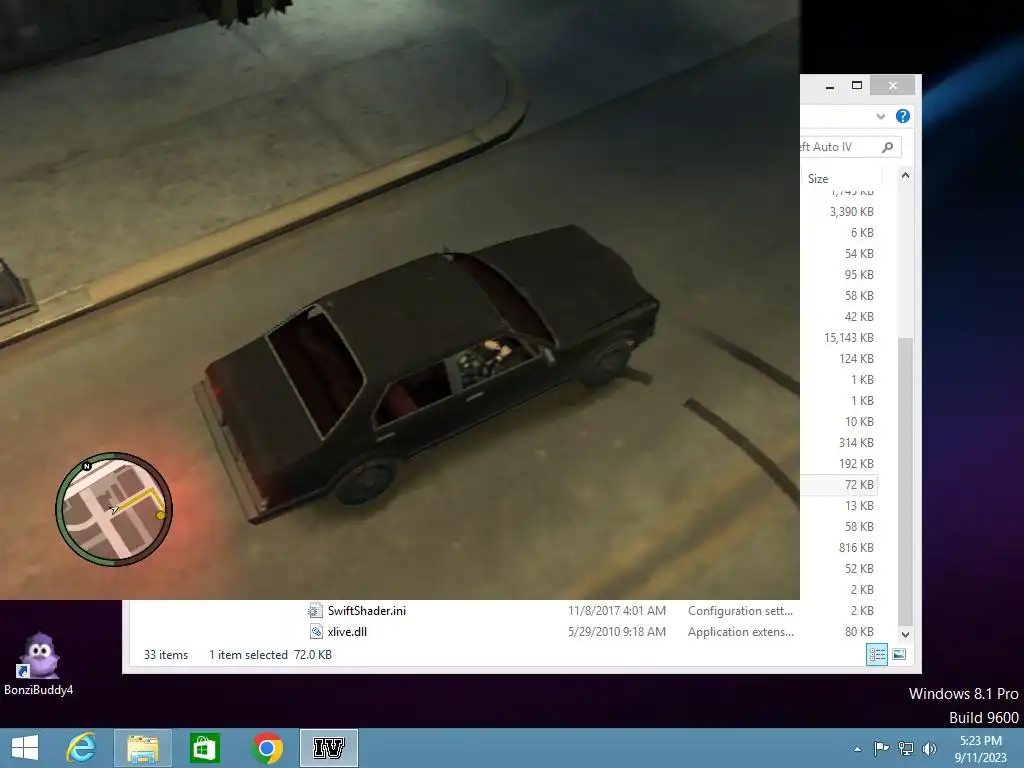Click the 80 KB size entry
1024x768 pixels.
click(859, 632)
